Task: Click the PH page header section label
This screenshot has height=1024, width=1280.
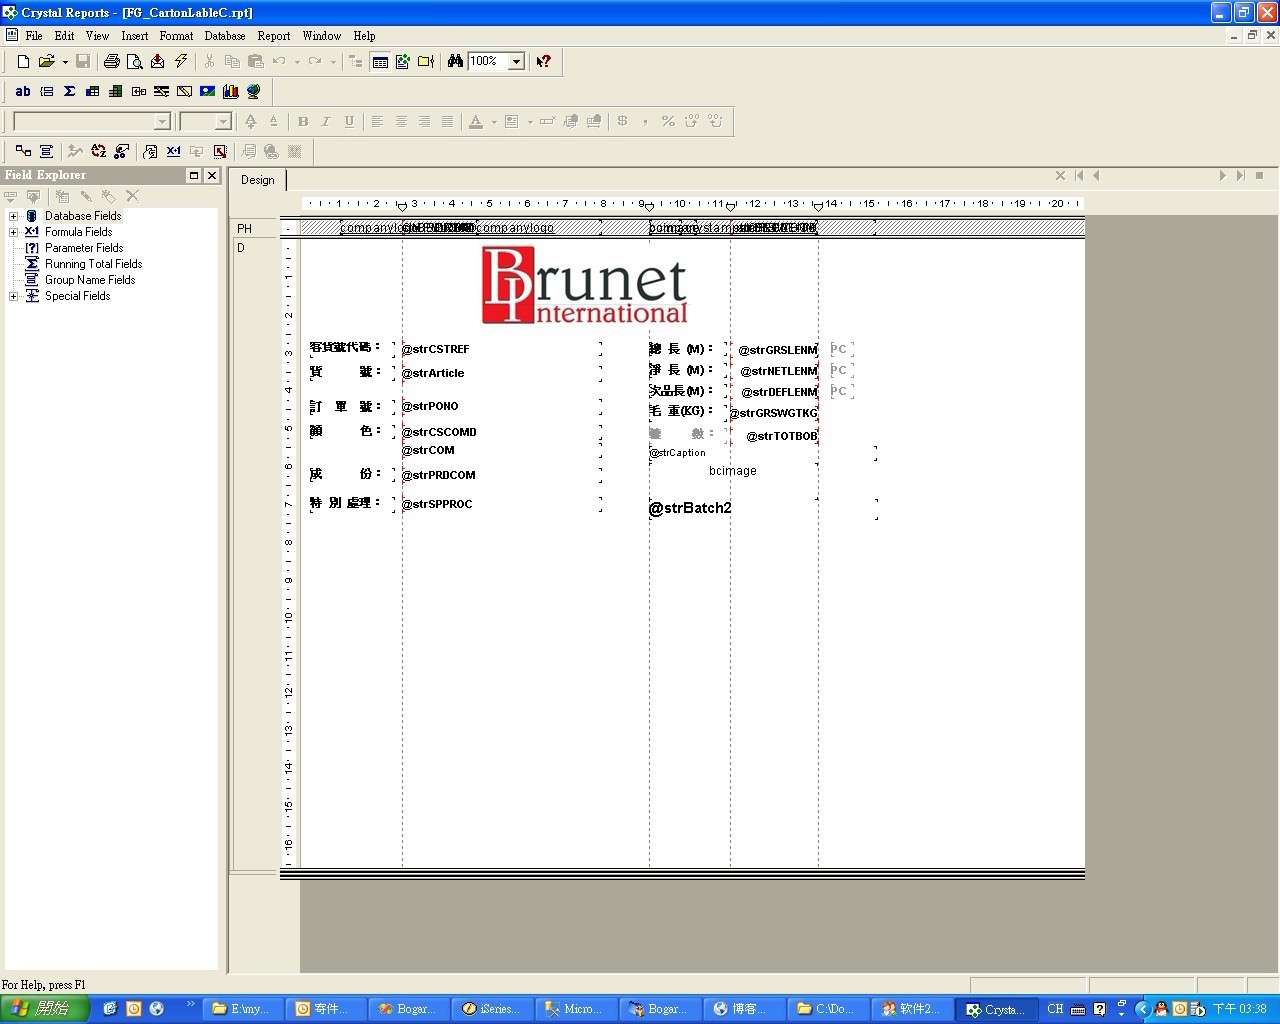Action: [x=244, y=229]
